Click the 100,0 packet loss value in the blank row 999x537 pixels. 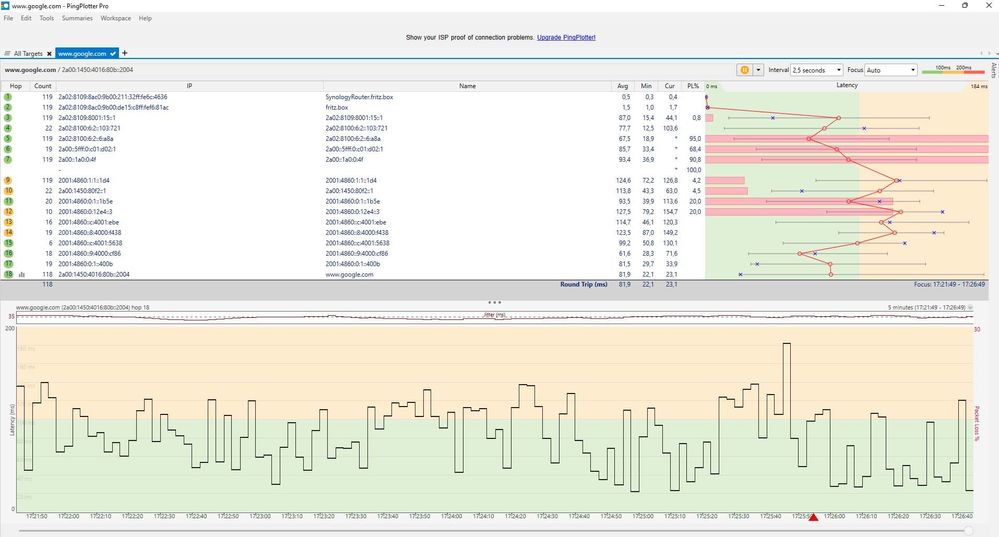coord(693,170)
